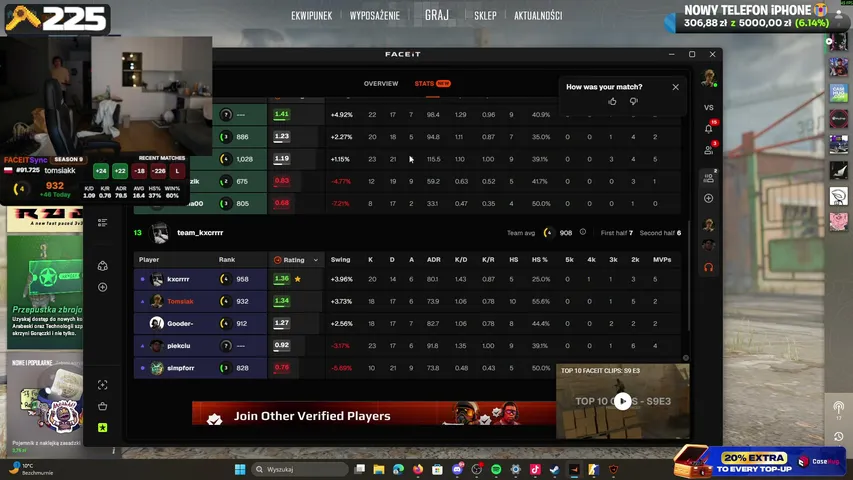Open TikTok app from the taskbar
This screenshot has width=853, height=480.
[535, 470]
